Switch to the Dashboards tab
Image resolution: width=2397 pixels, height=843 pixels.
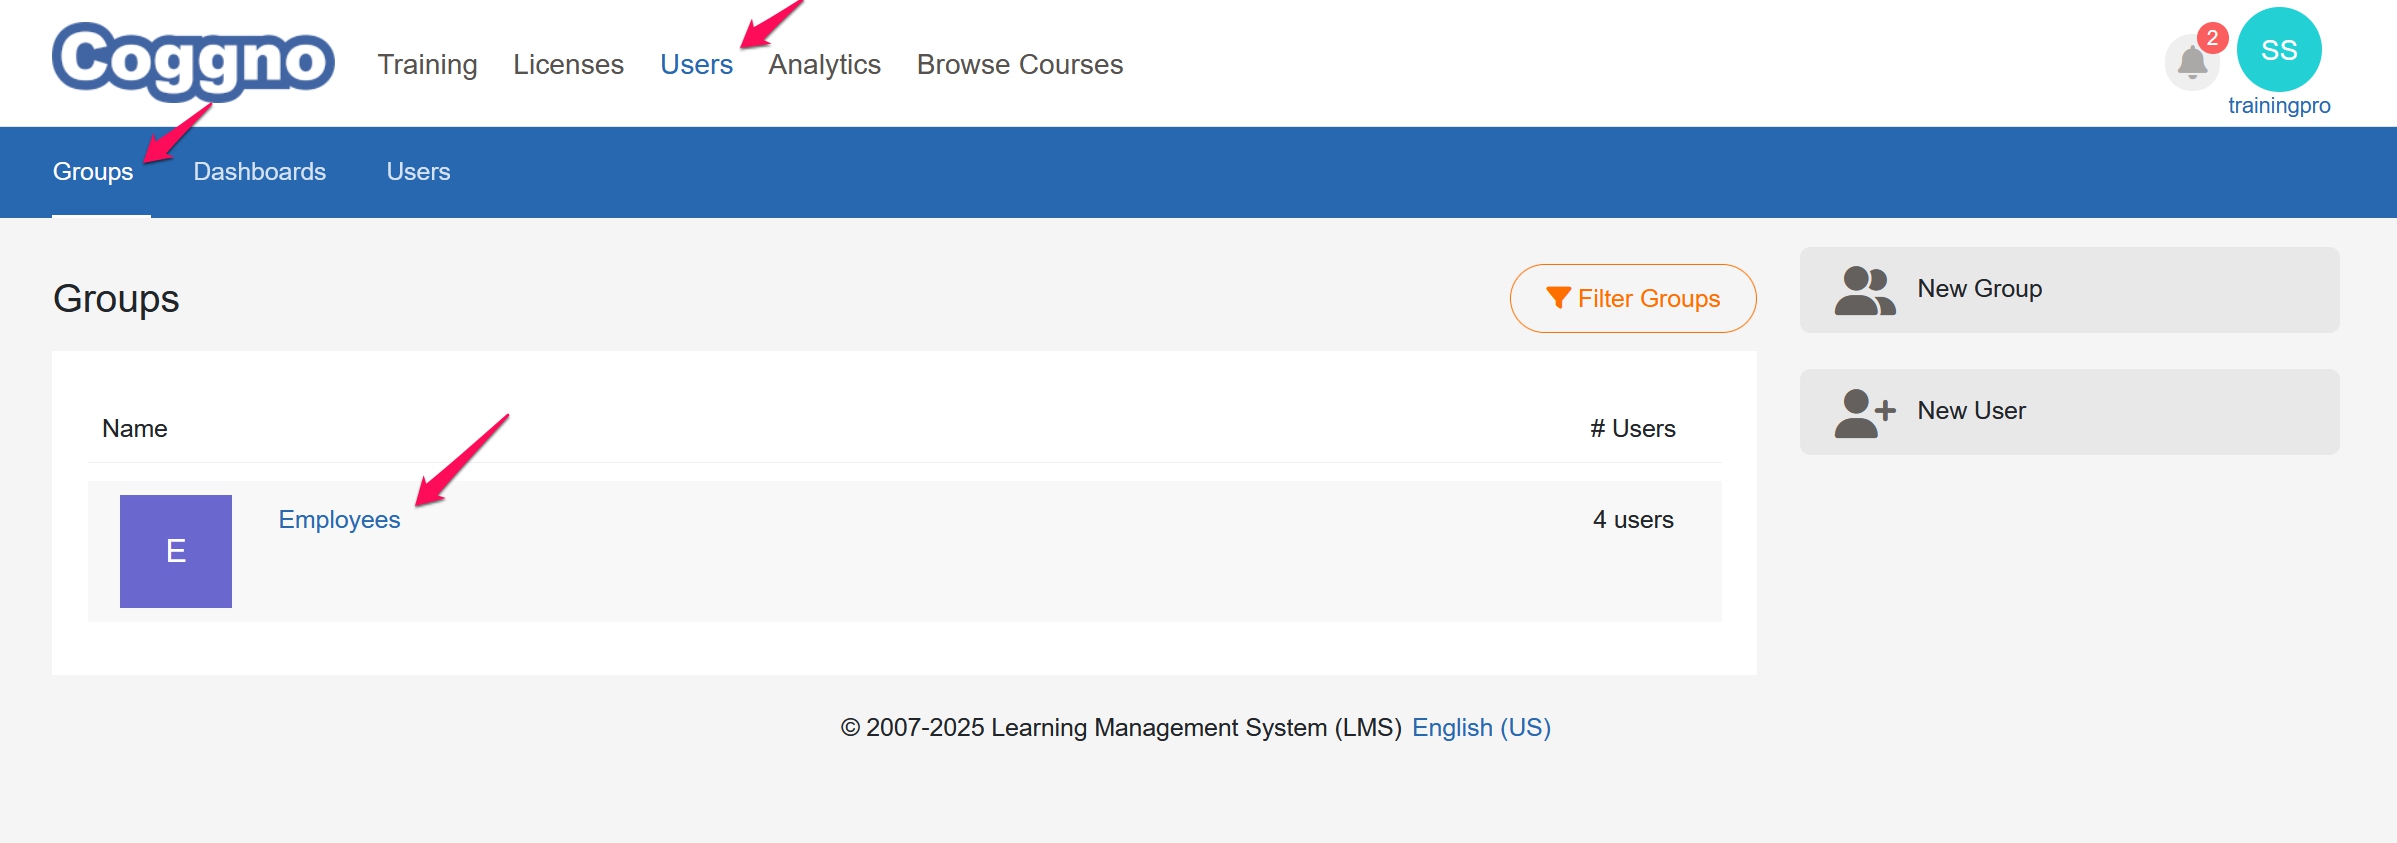(260, 171)
